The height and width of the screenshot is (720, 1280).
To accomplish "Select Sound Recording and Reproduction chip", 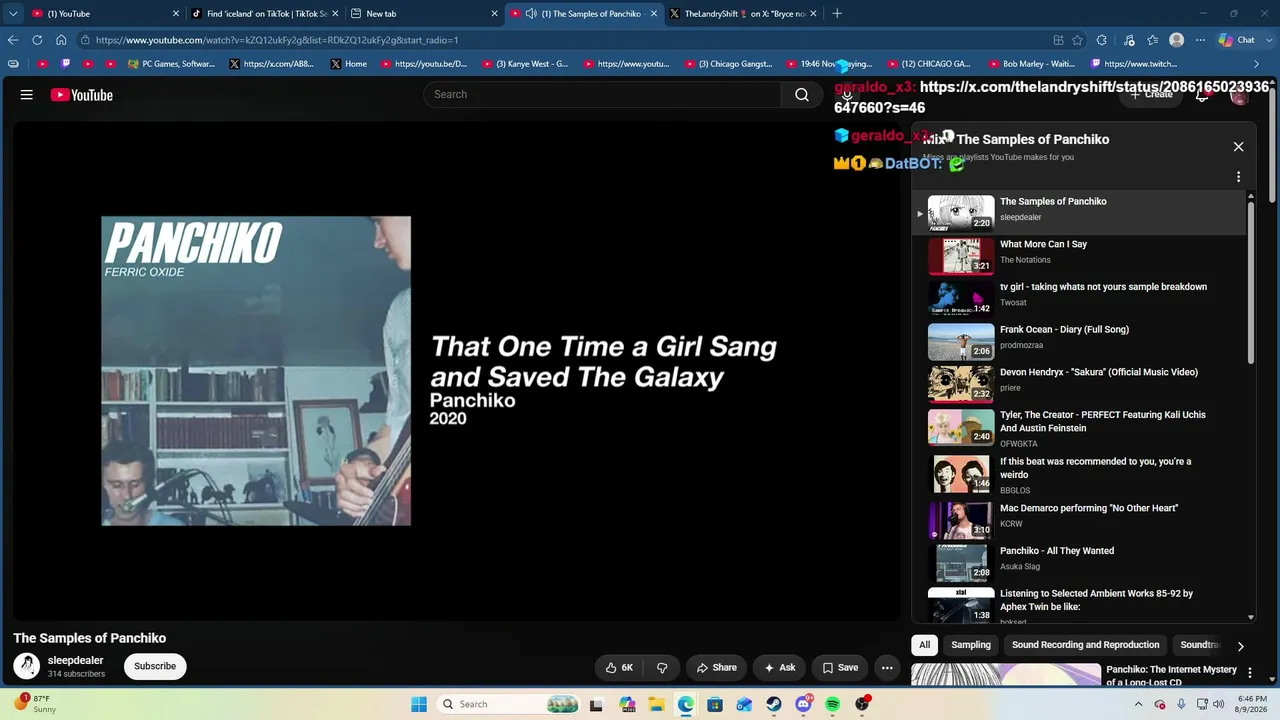I will point(1085,645).
